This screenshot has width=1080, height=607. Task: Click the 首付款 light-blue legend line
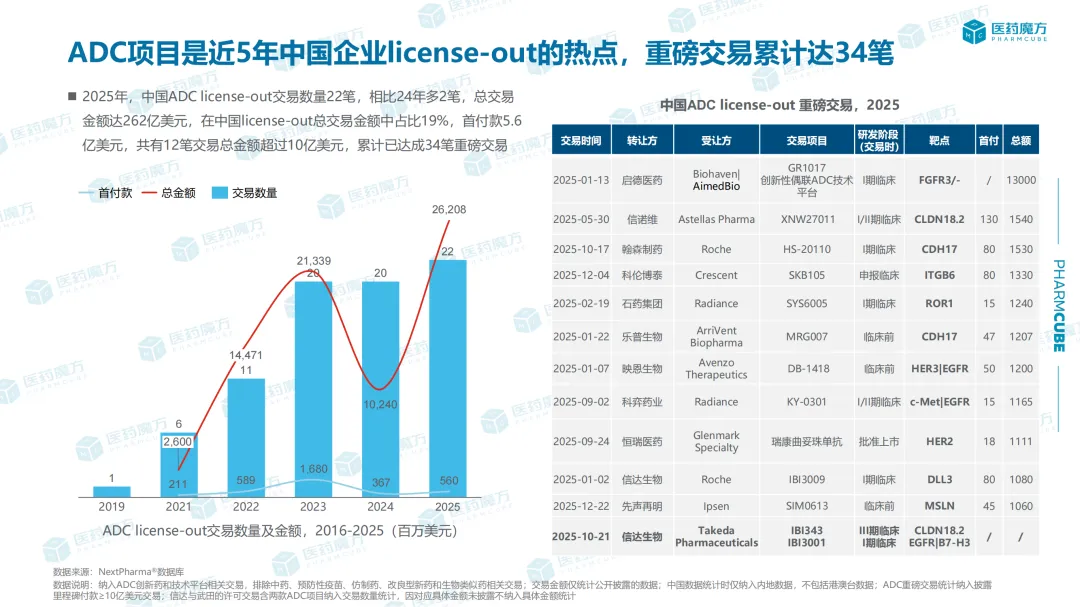coord(87,193)
